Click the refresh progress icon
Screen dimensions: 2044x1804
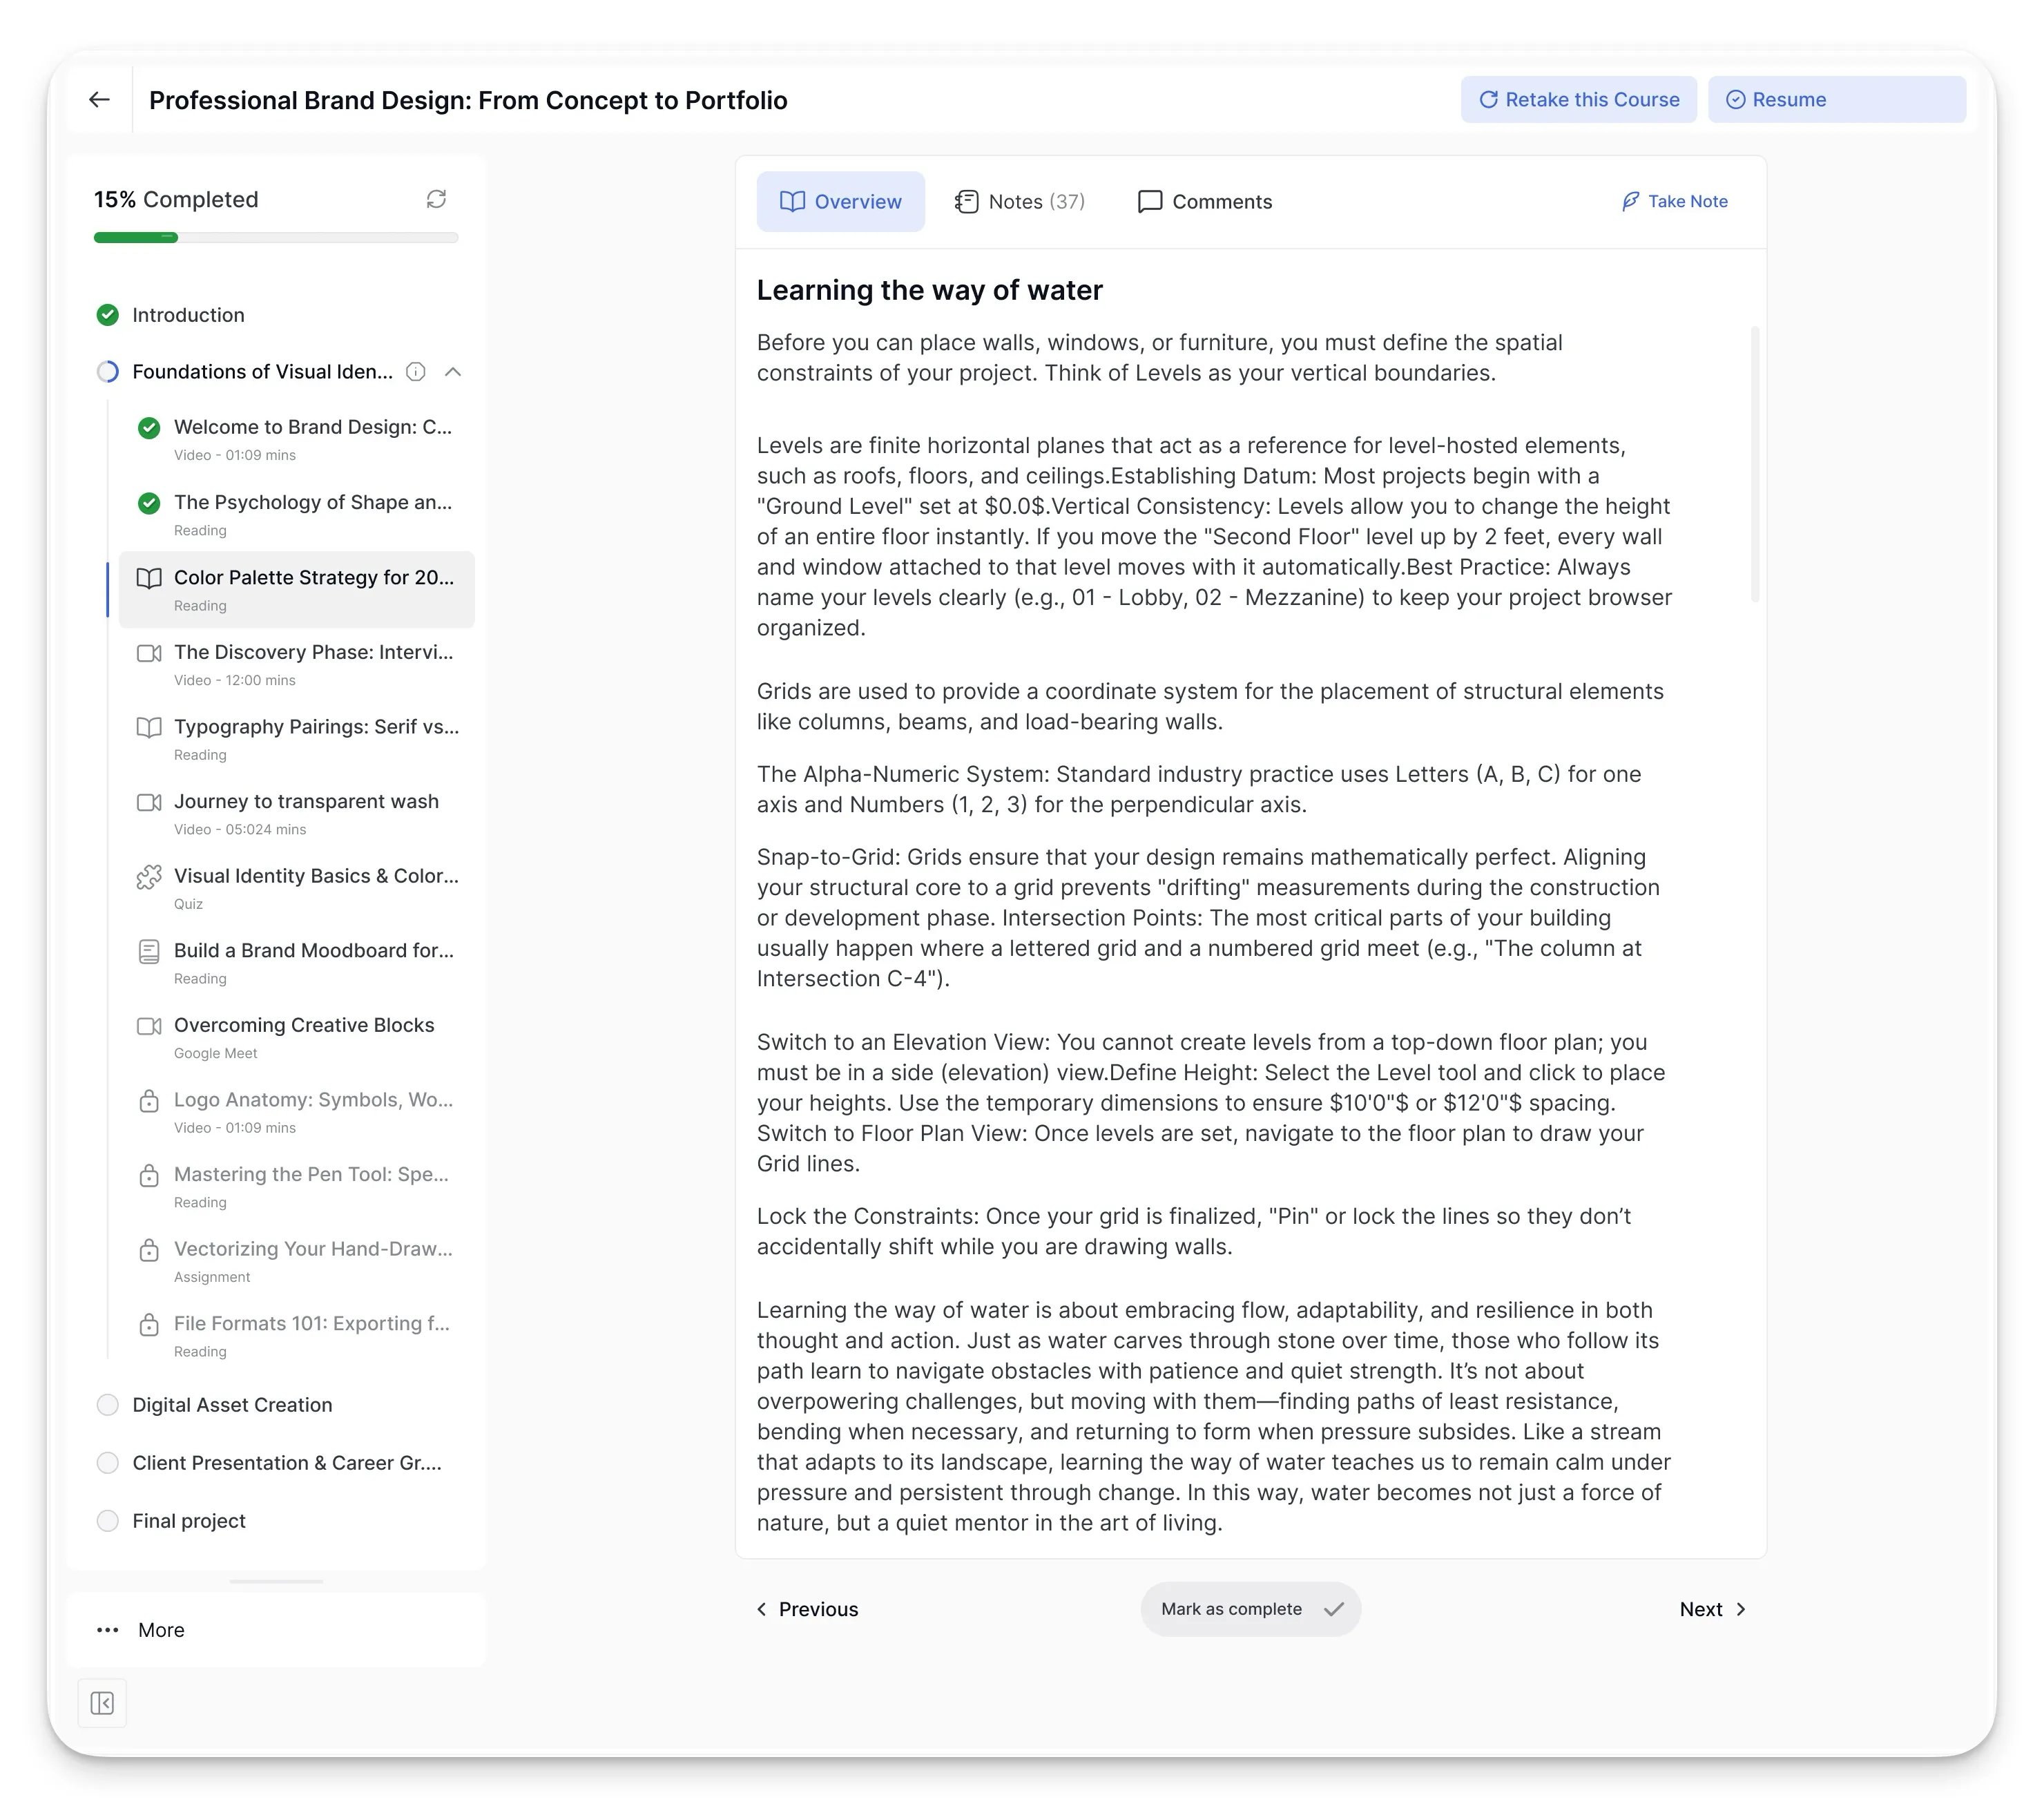(436, 199)
